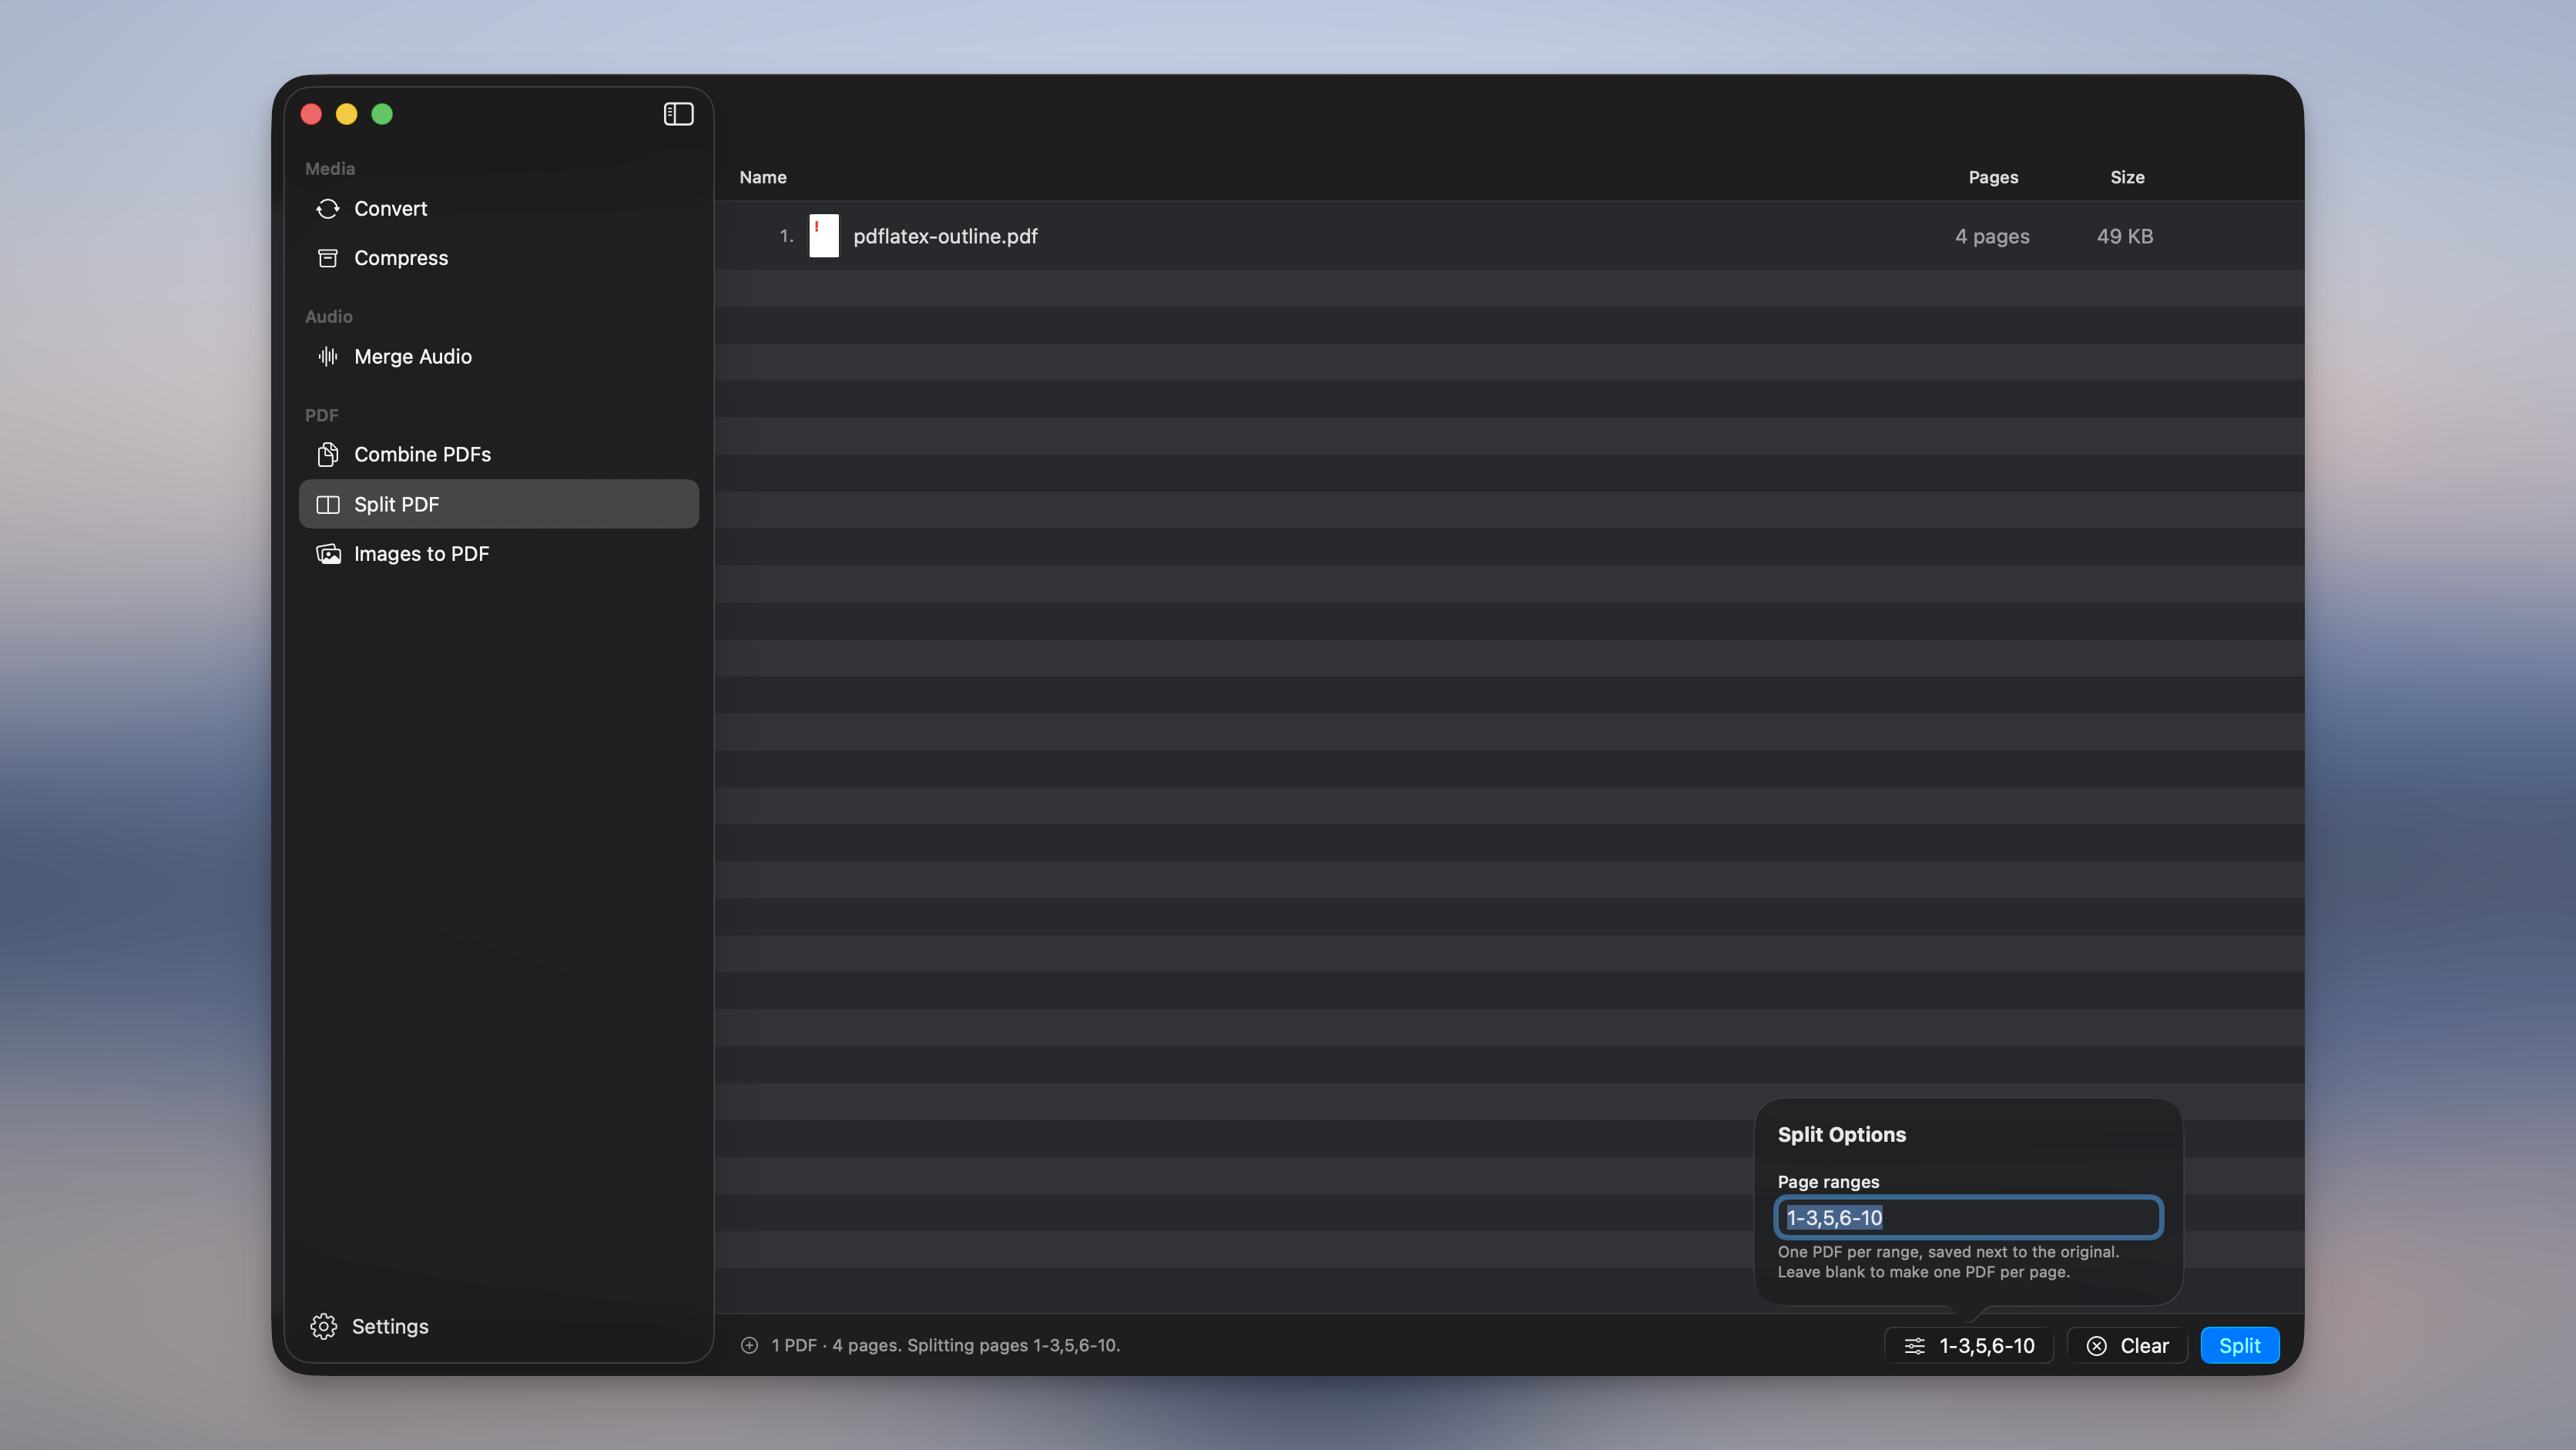Switch to Combine PDFs
Screen dimensions: 2576x1450
click(498, 454)
